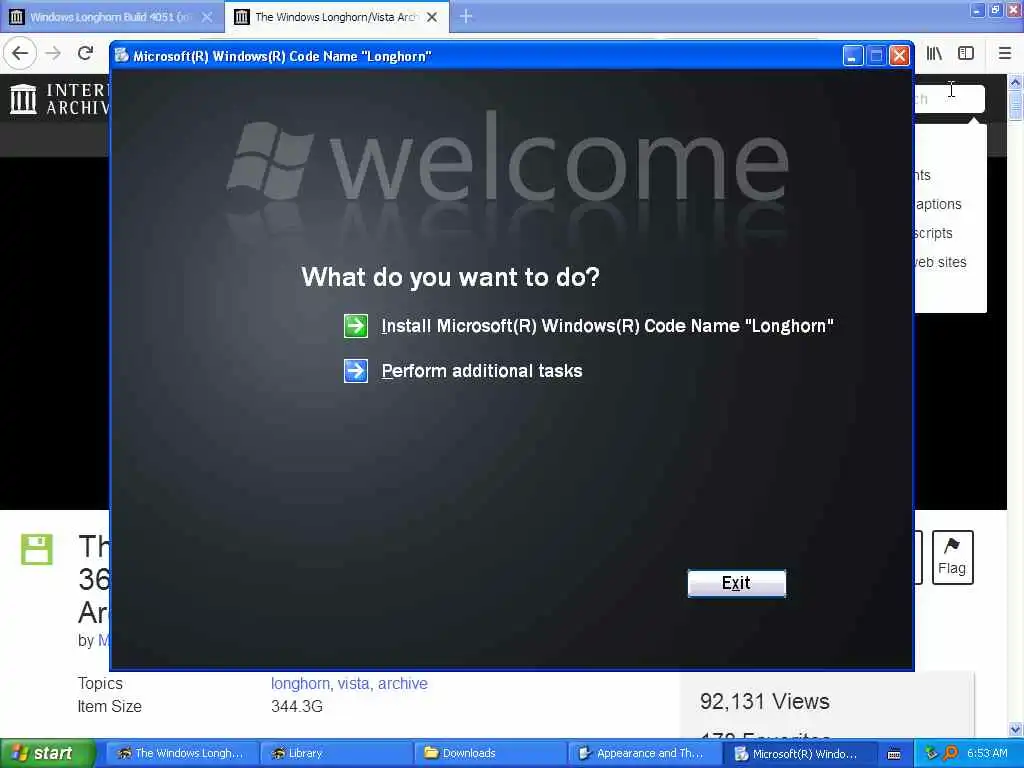Open a new browser tab with plus icon
The height and width of the screenshot is (768, 1024).
466,16
